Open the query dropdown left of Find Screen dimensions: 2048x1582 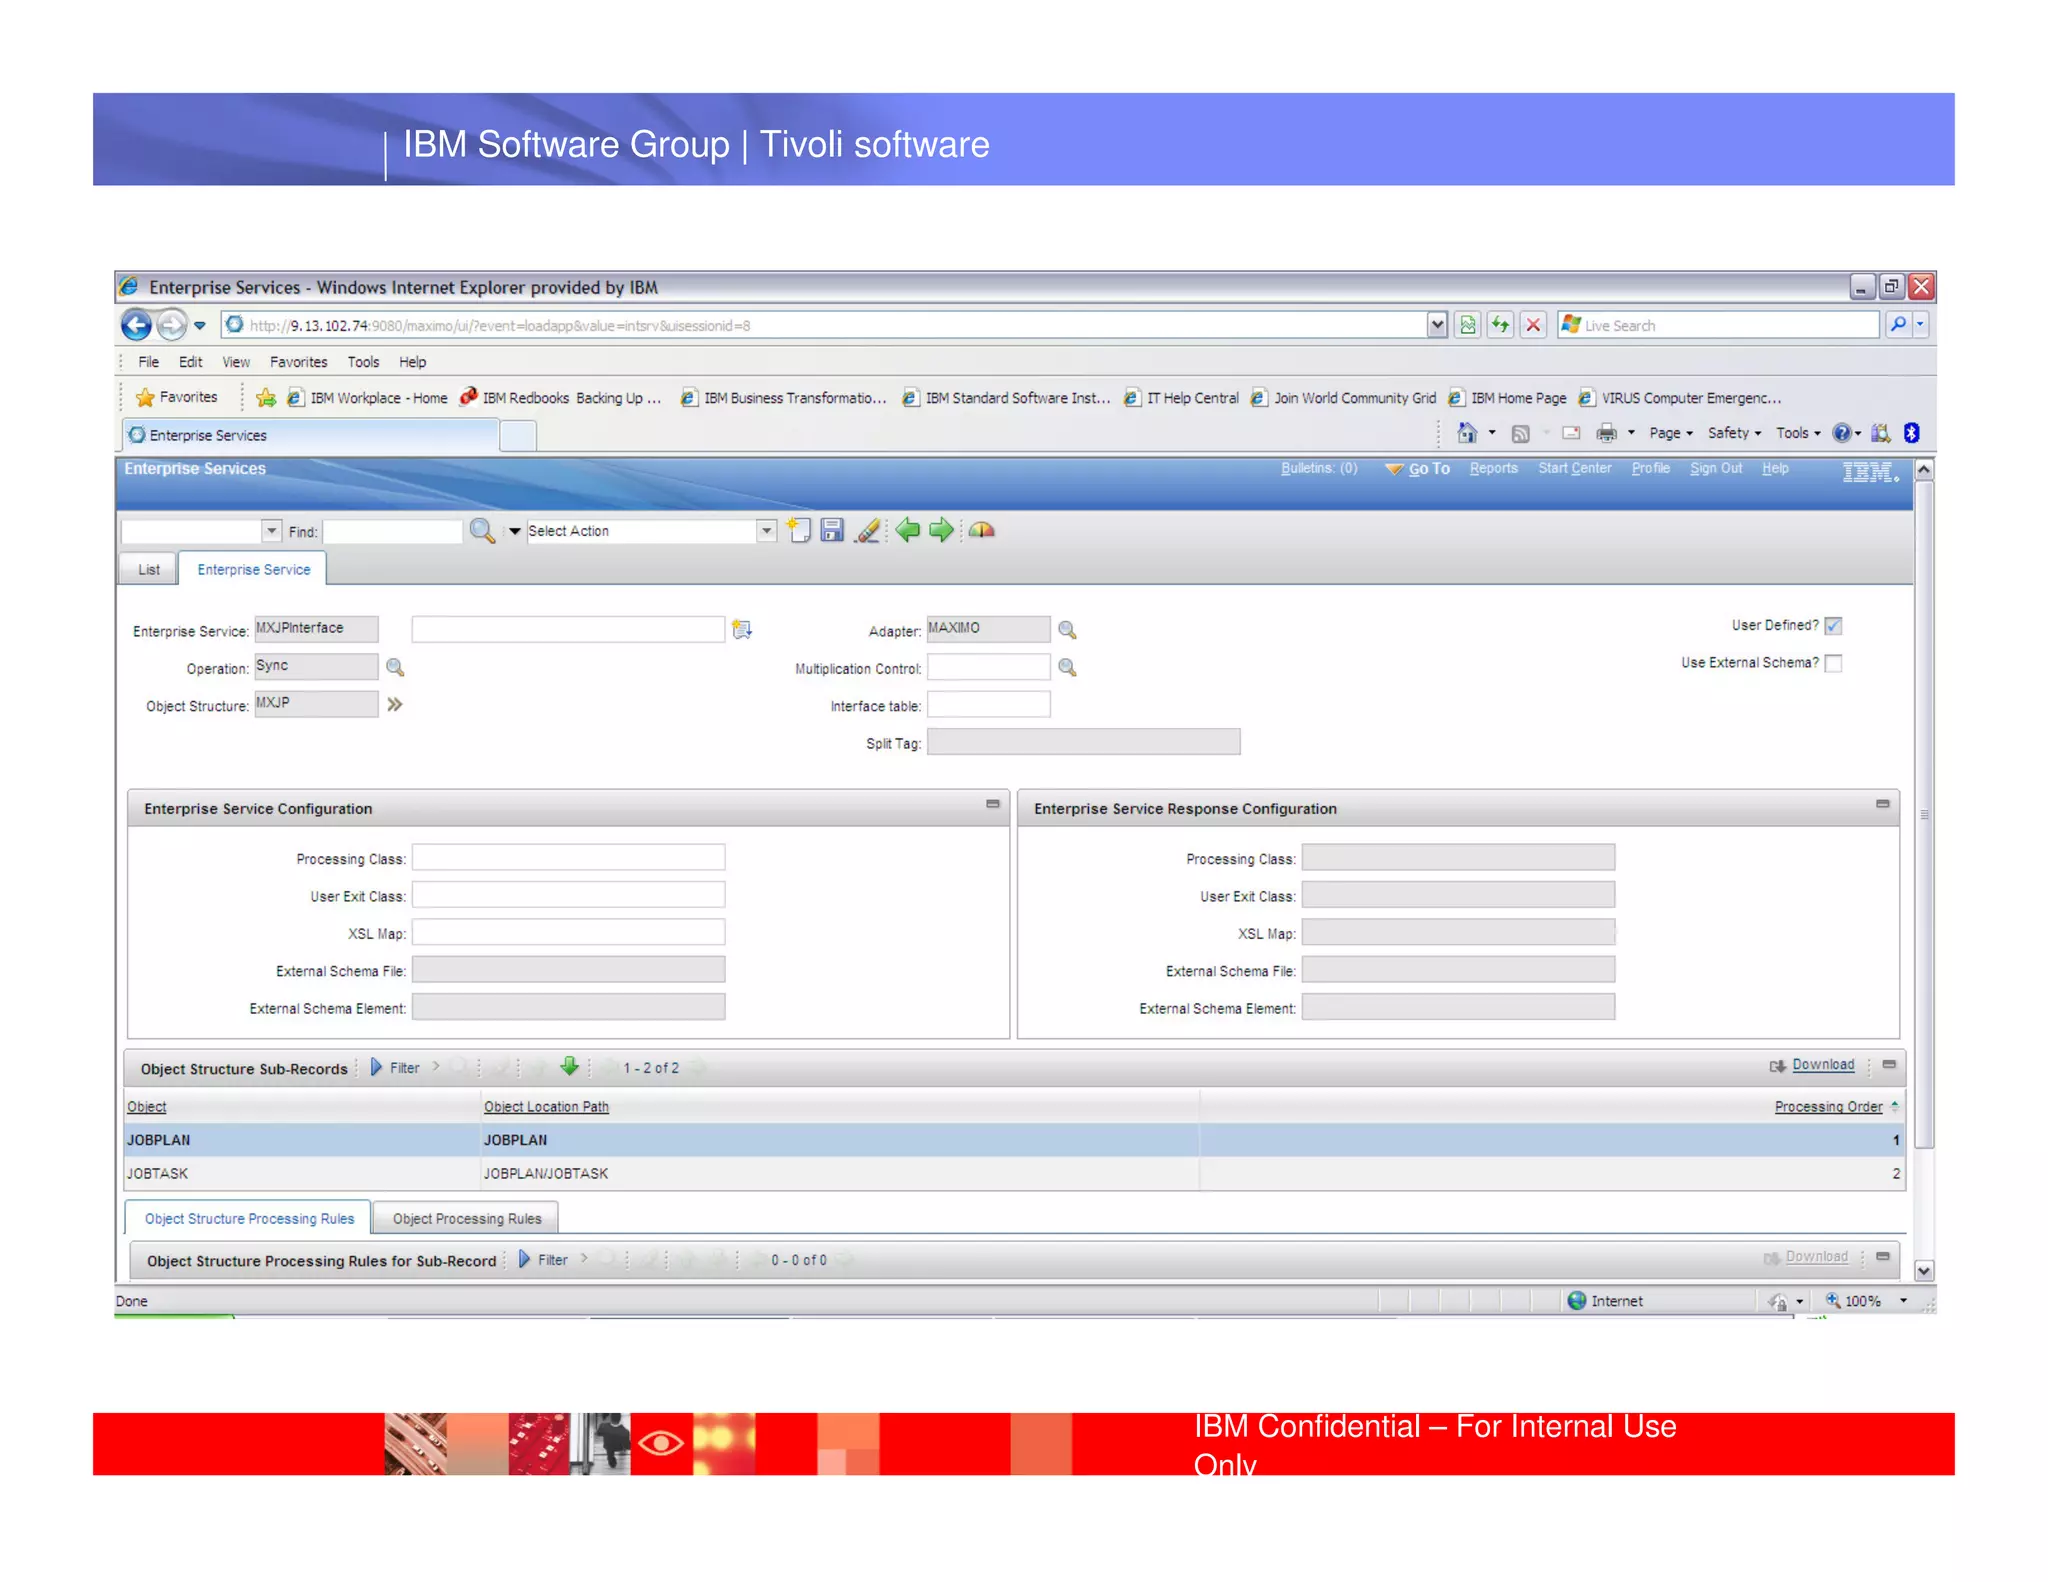271,531
